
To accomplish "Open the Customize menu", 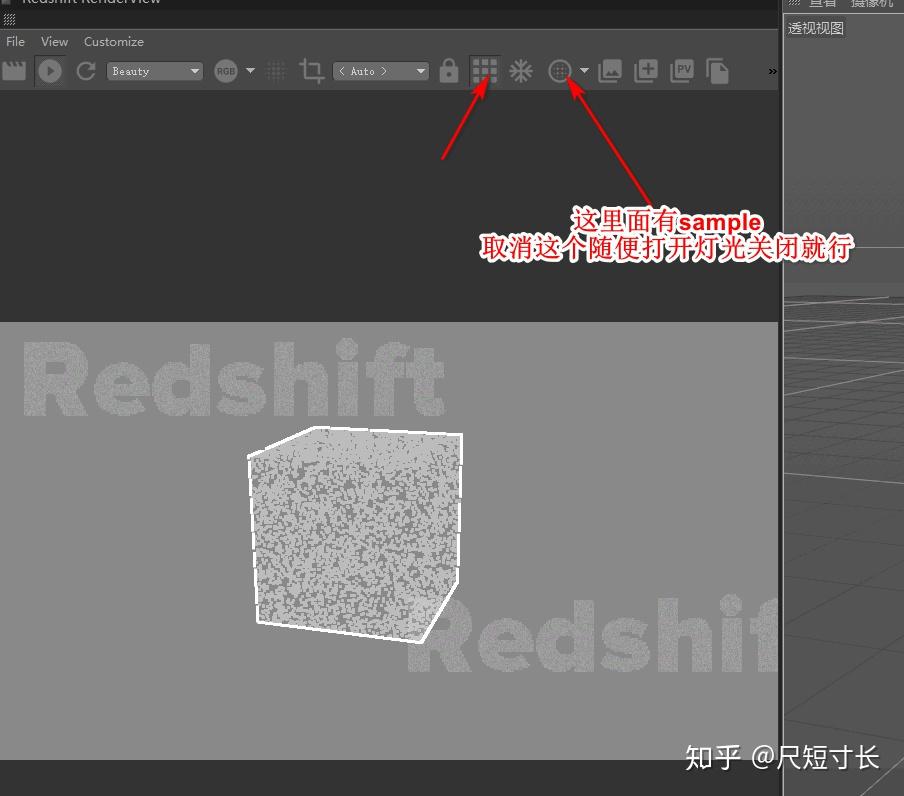I will (x=113, y=41).
